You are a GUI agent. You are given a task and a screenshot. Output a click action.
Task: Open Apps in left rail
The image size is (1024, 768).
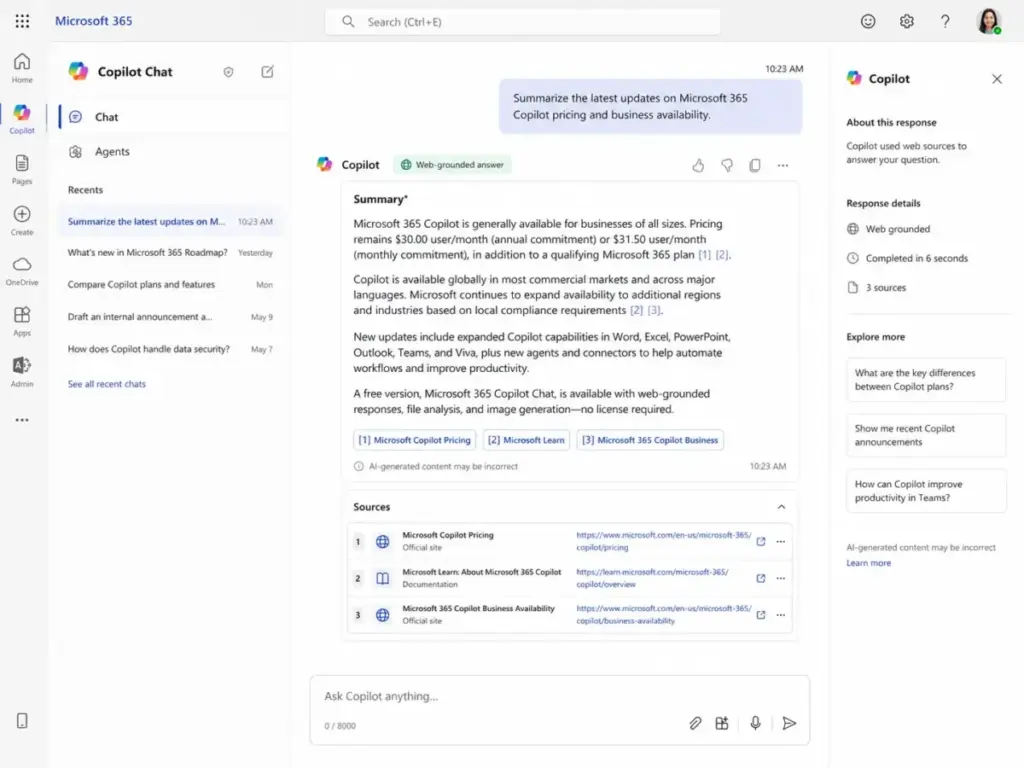(22, 321)
